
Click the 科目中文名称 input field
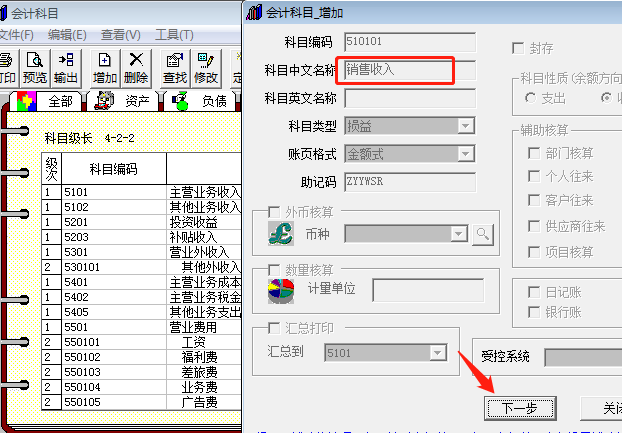pyautogui.click(x=410, y=70)
